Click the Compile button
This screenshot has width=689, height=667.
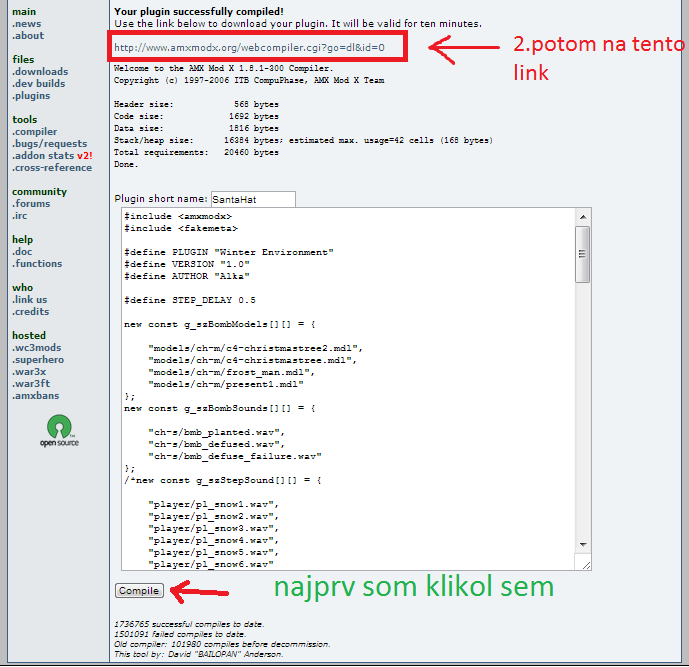click(x=139, y=591)
